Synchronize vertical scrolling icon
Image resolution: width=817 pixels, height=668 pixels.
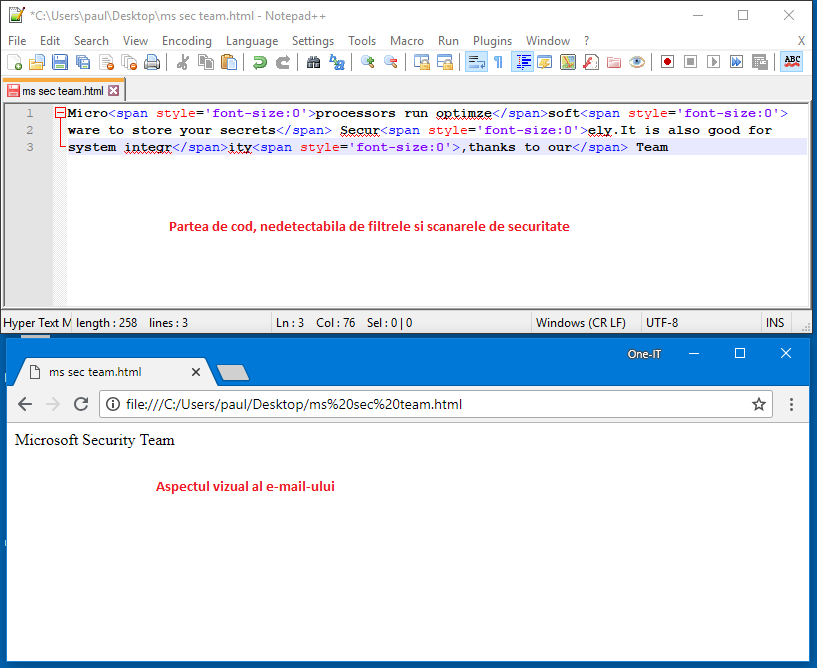(422, 63)
